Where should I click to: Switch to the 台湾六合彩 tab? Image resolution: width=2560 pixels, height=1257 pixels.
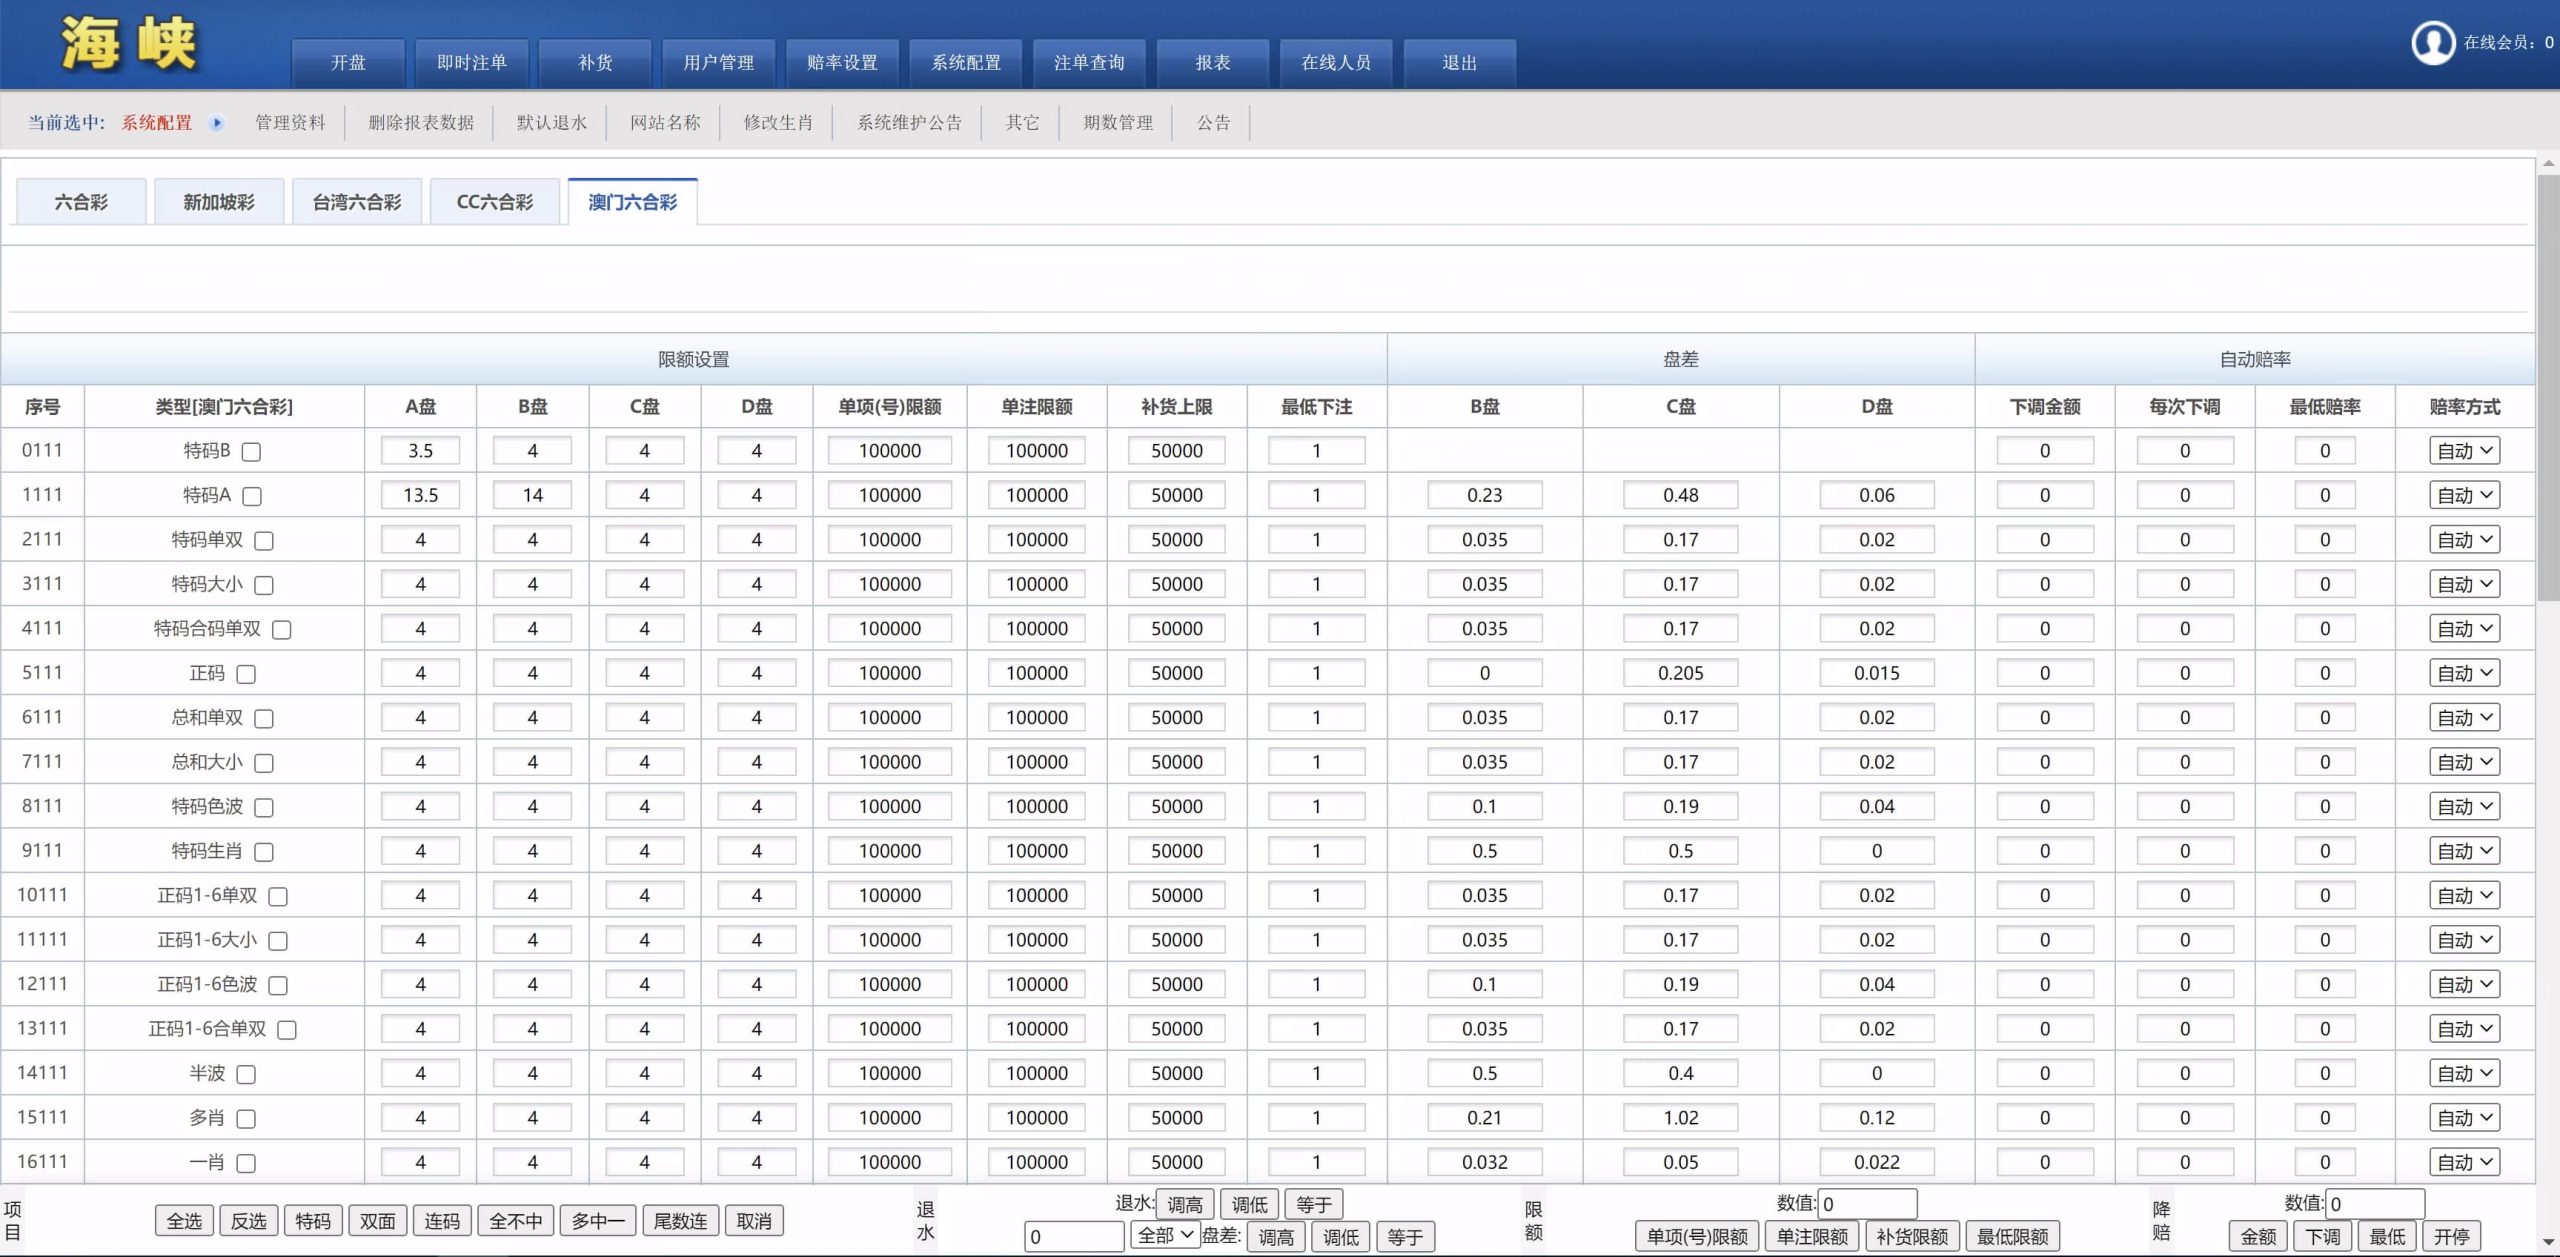coord(357,202)
